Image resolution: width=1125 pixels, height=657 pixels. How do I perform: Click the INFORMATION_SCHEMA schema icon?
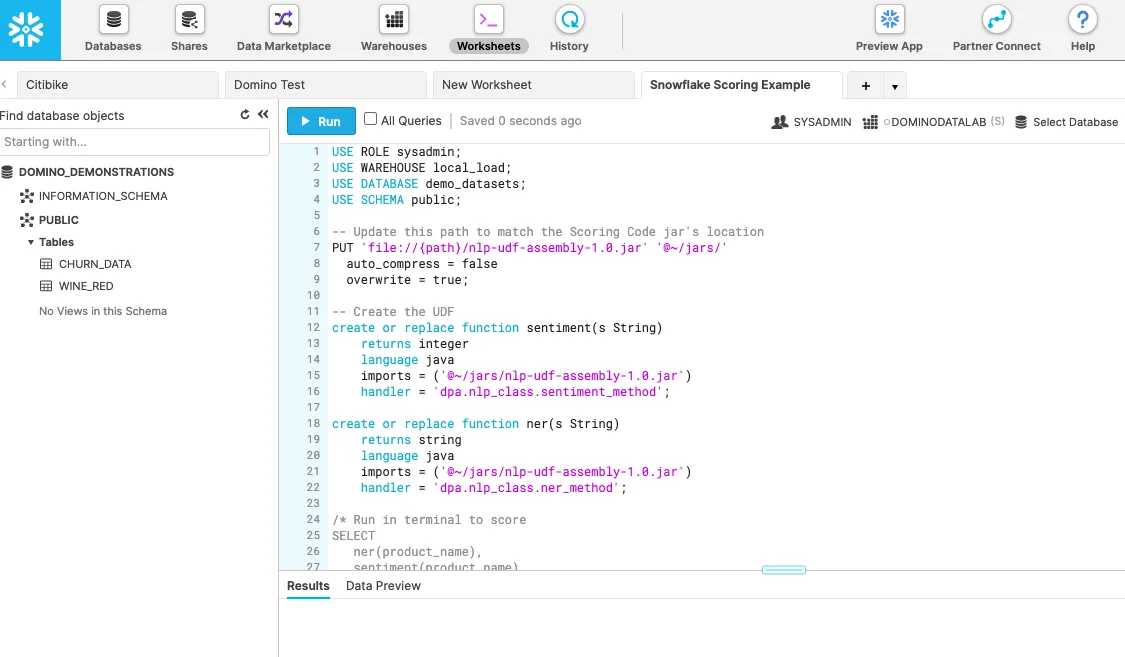(x=27, y=196)
